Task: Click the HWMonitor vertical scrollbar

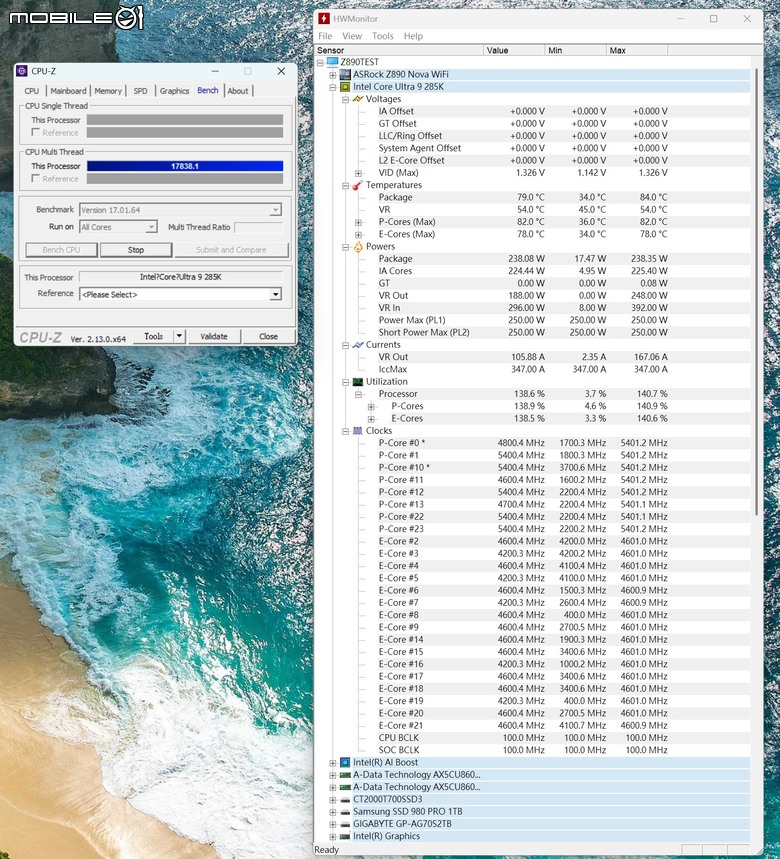Action: [756, 291]
